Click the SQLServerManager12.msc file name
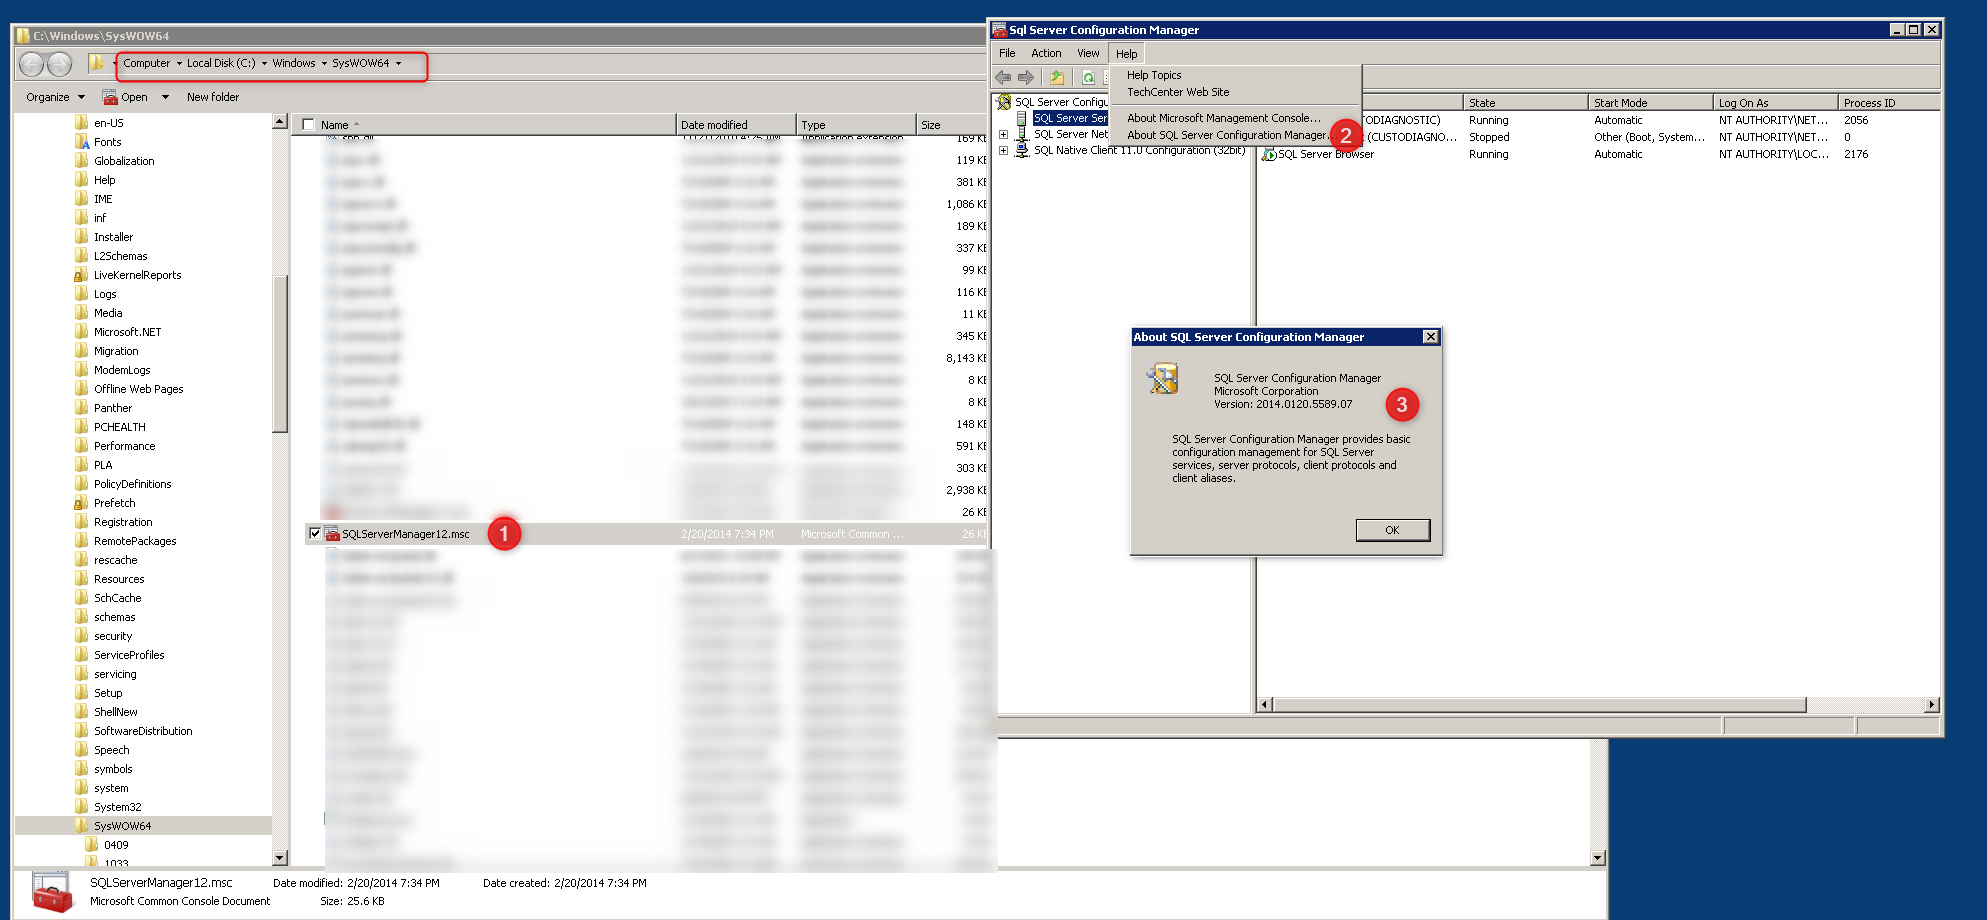This screenshot has height=920, width=1987. (406, 534)
